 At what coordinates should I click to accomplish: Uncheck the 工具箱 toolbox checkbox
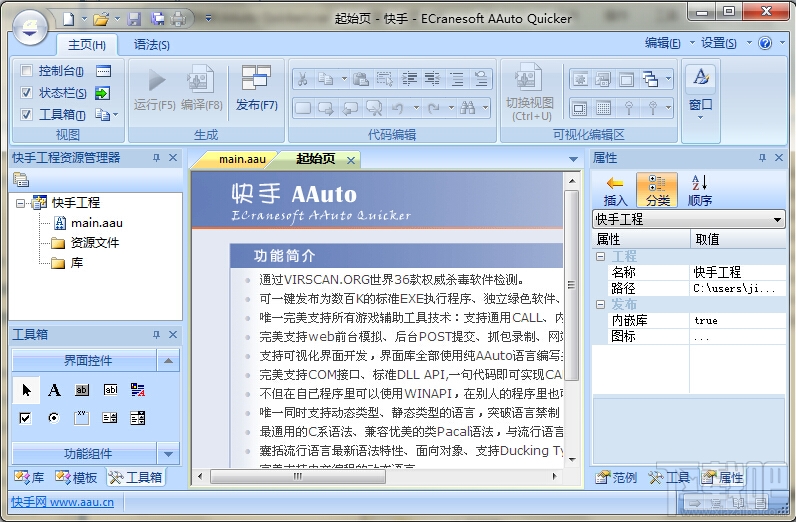tap(26, 115)
